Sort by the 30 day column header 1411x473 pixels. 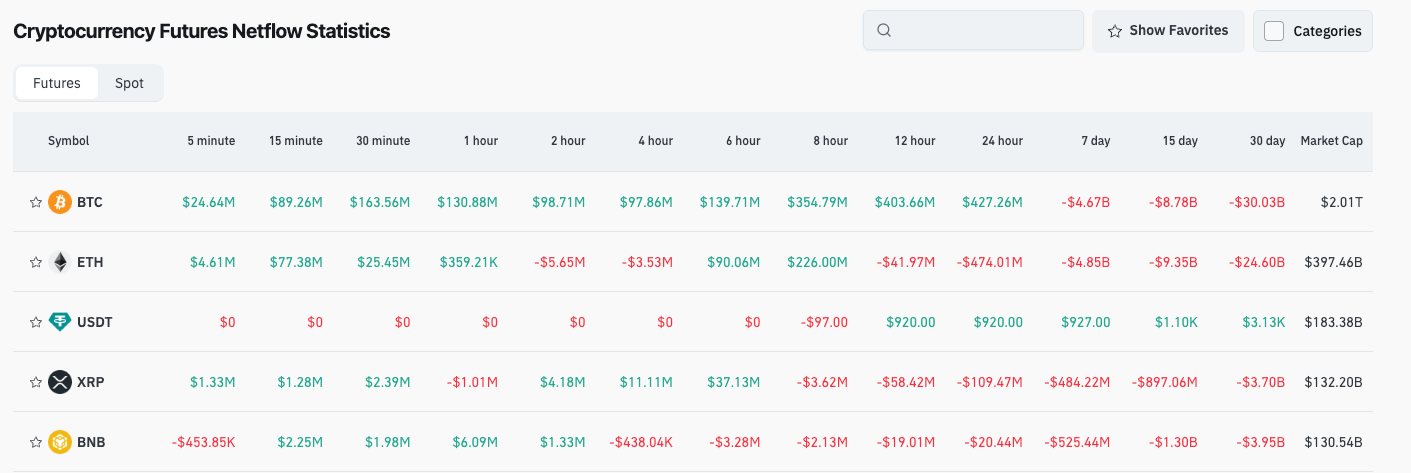point(1268,141)
